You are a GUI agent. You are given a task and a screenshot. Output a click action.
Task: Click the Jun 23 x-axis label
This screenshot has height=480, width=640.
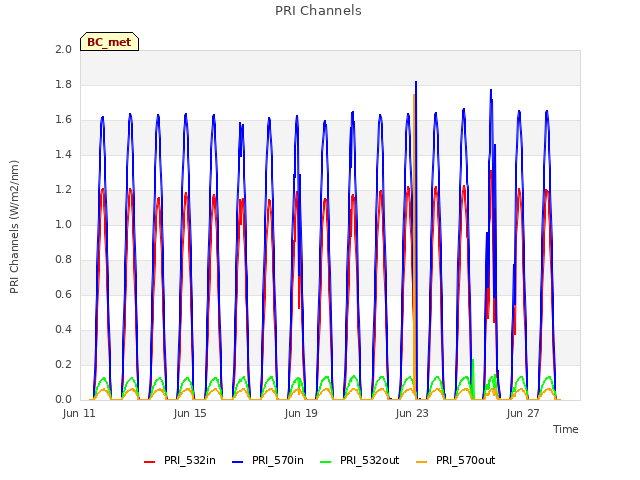tap(412, 413)
